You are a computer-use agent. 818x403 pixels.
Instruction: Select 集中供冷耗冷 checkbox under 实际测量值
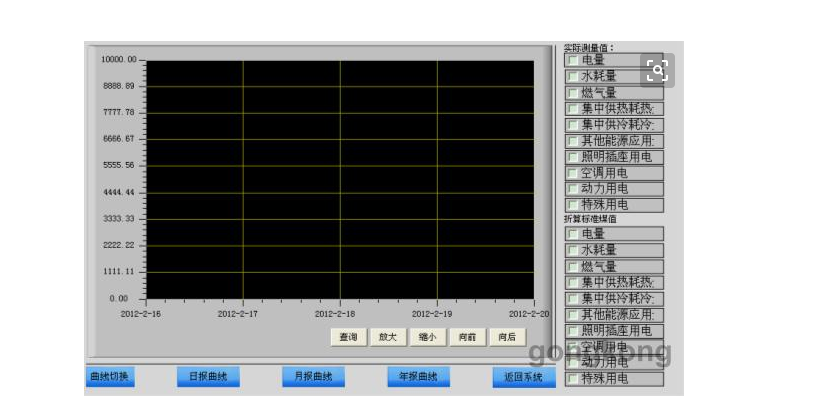pos(573,125)
